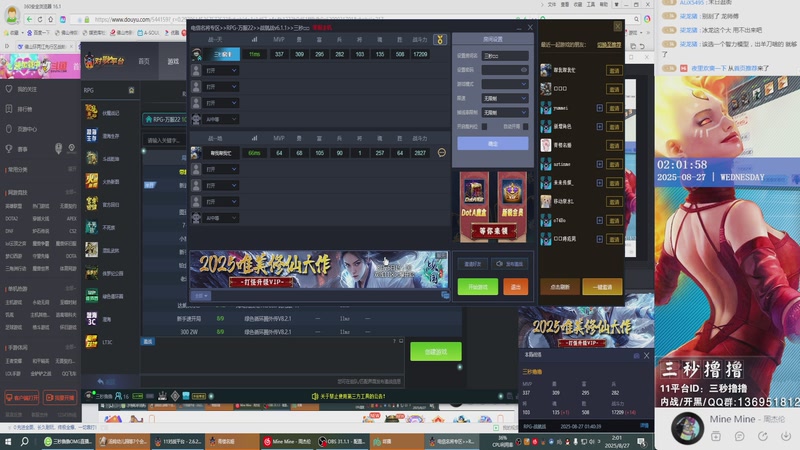
Task: Click orange 退出 exit button
Action: (515, 287)
